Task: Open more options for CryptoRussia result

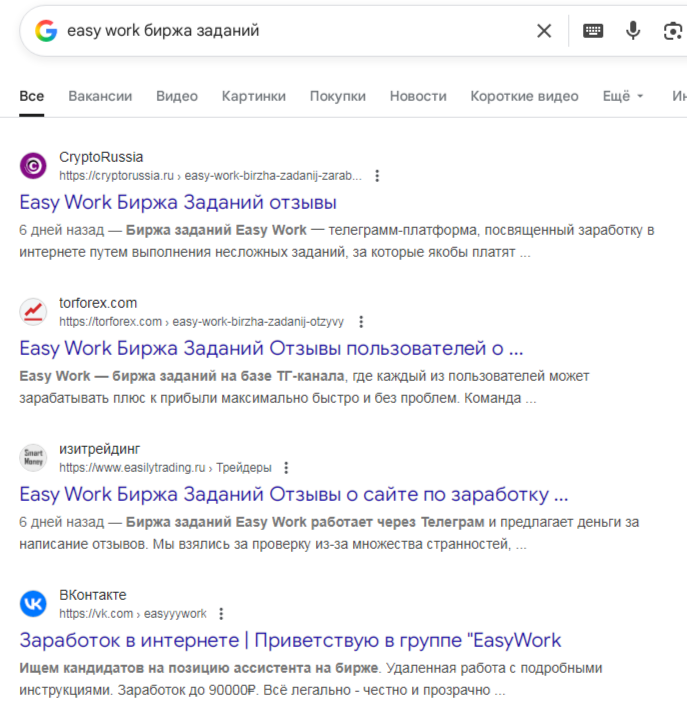Action: click(377, 176)
